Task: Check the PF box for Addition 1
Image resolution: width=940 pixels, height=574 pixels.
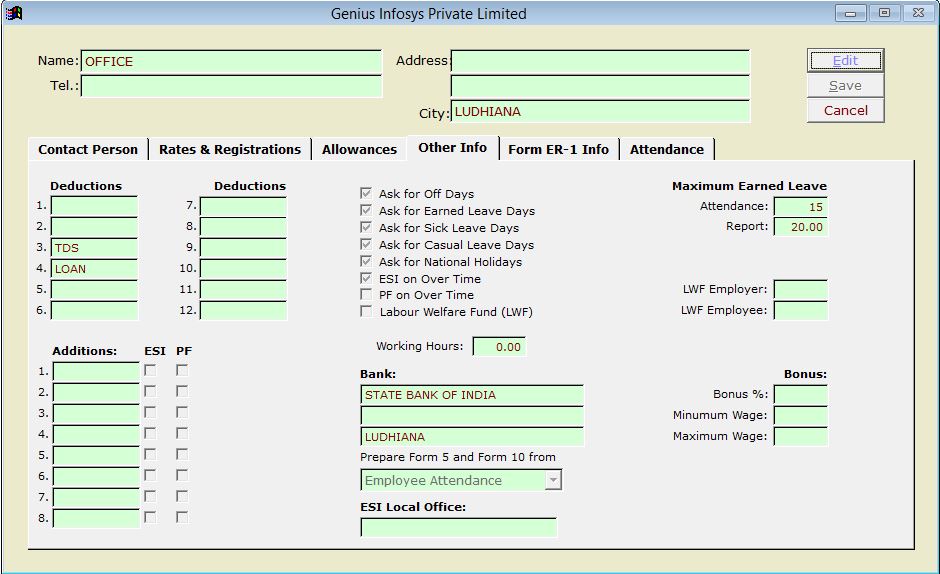Action: [x=182, y=371]
